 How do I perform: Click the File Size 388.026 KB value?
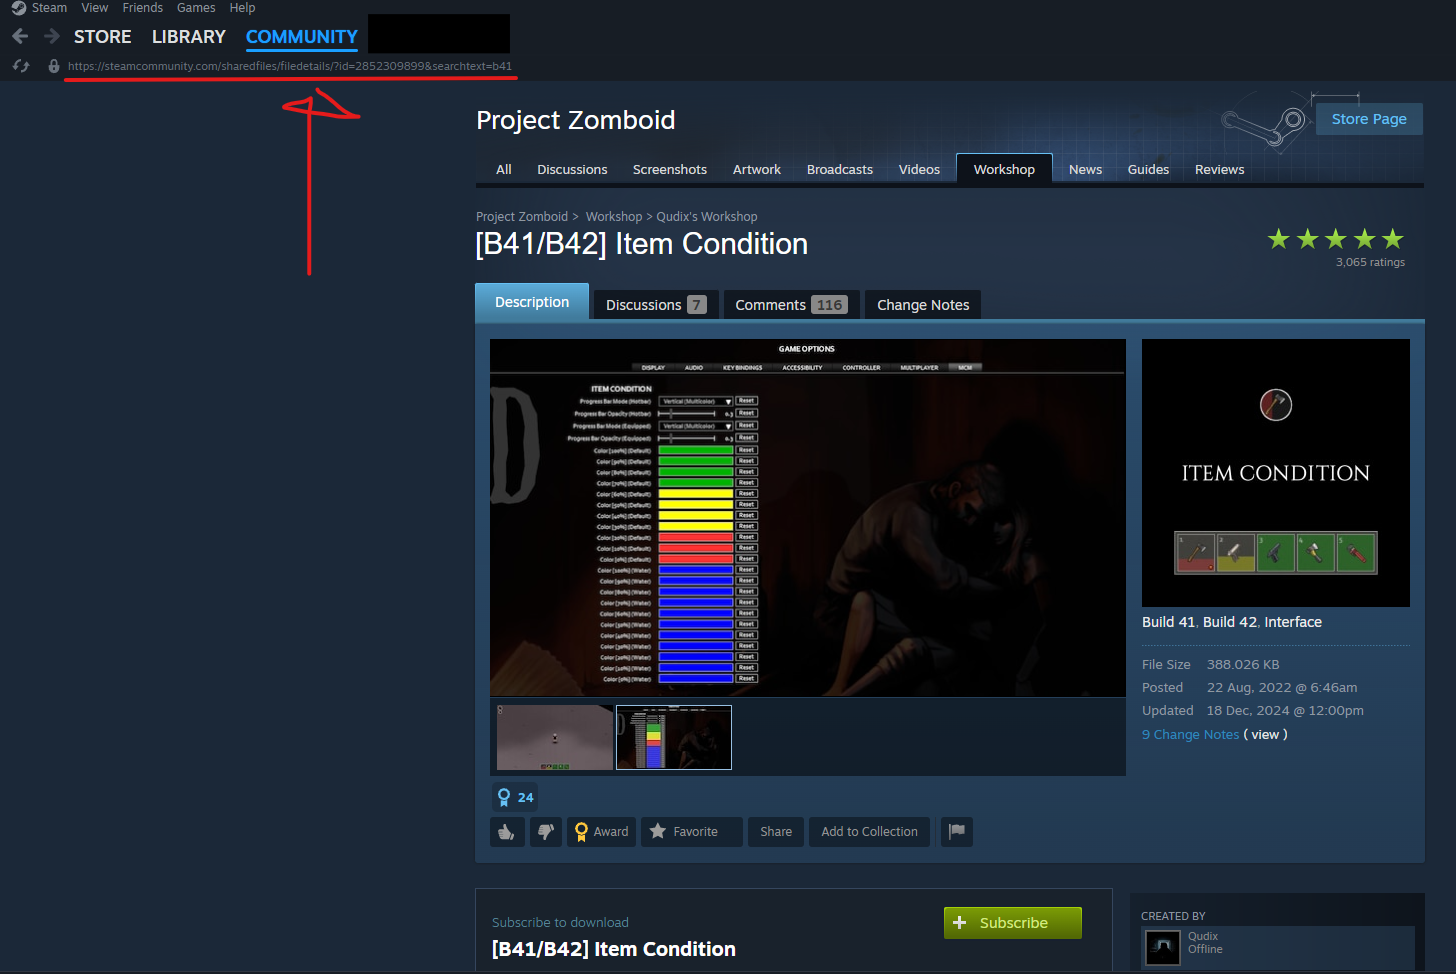pyautogui.click(x=1243, y=665)
